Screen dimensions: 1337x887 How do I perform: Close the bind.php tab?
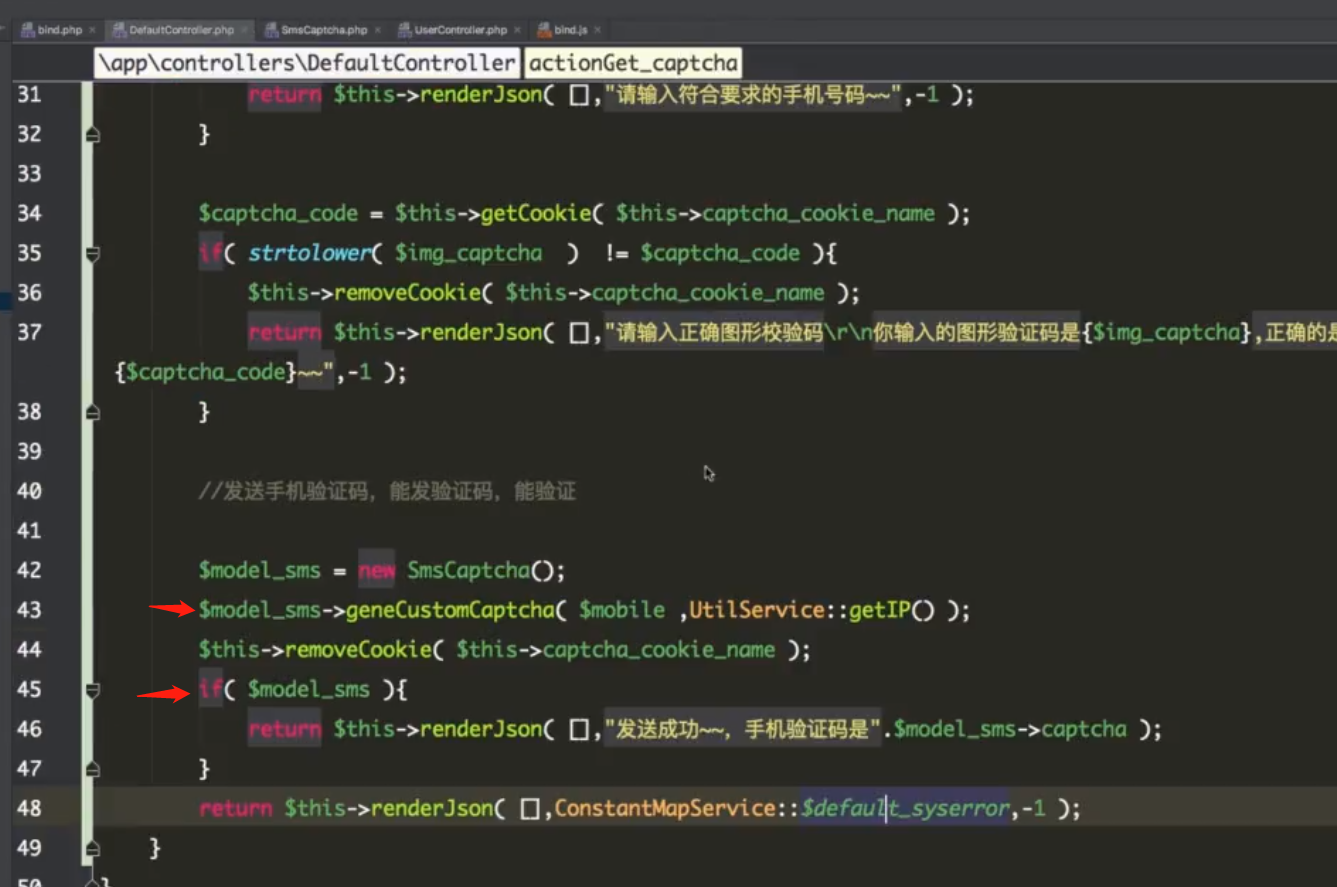point(92,31)
